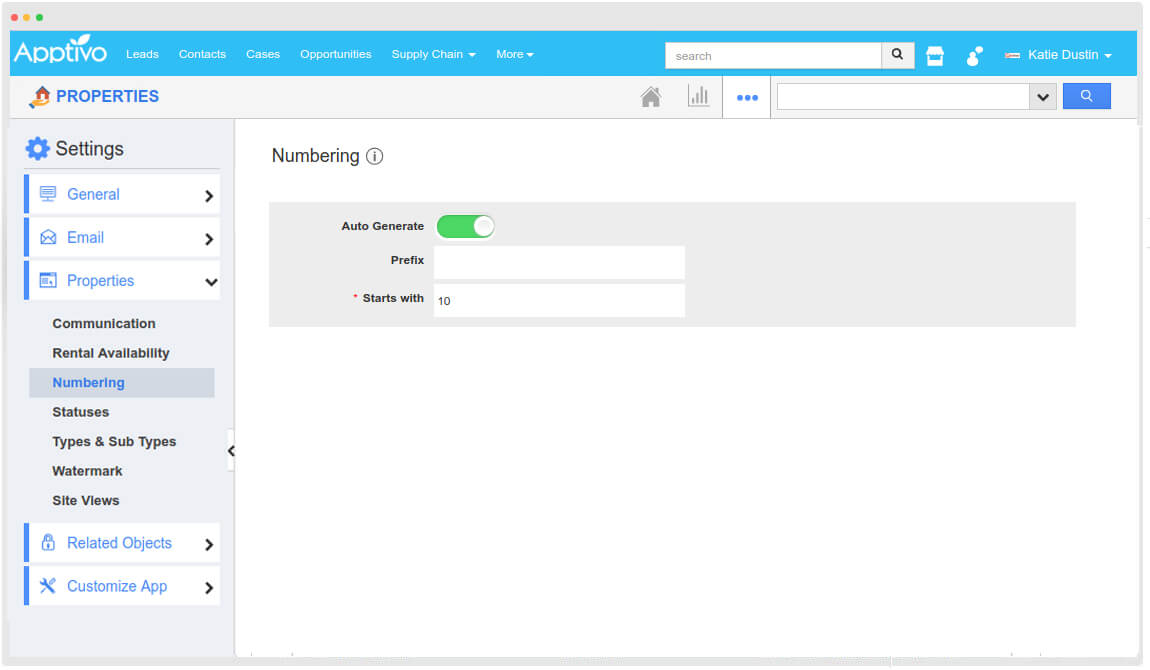Go to the Opportunities menu item

[335, 55]
